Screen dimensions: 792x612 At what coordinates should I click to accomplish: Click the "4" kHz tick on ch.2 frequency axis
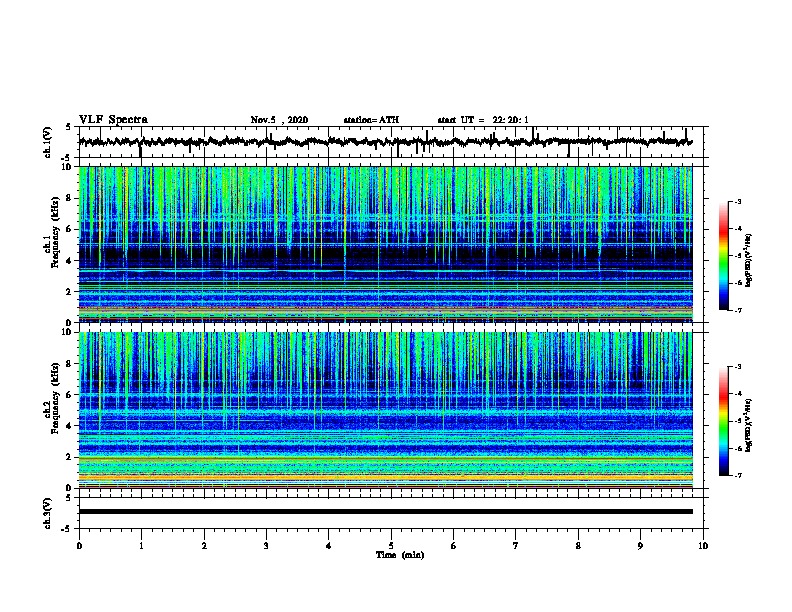point(70,426)
